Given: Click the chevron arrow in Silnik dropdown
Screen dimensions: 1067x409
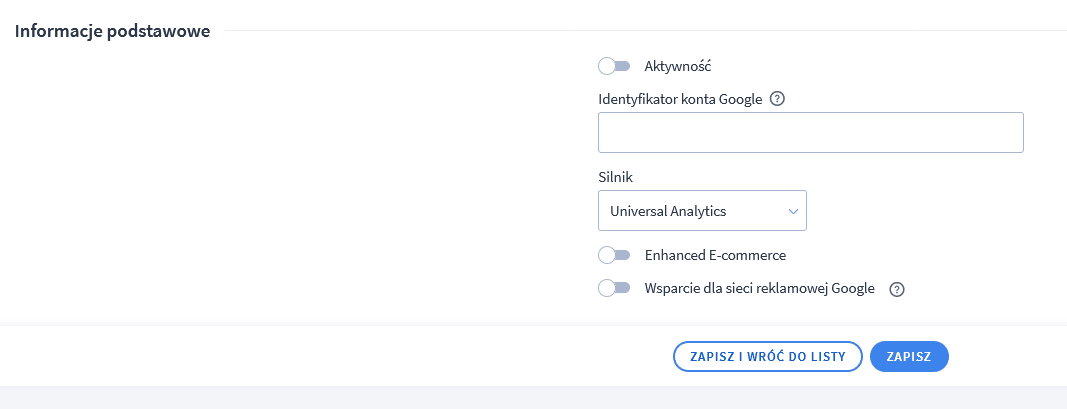Looking at the screenshot, I should tap(793, 211).
